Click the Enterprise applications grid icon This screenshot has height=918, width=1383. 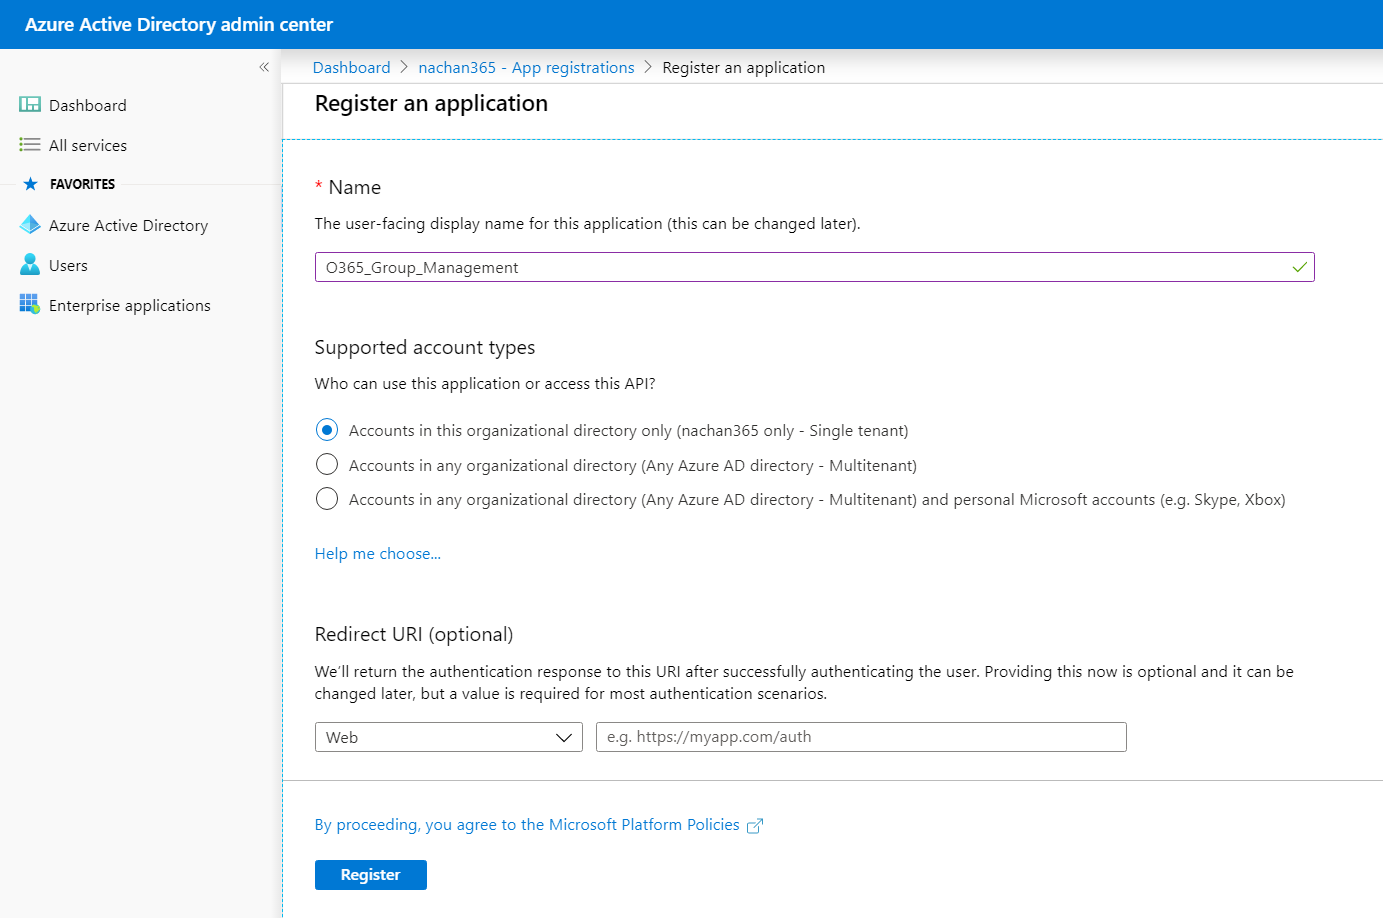pos(30,304)
